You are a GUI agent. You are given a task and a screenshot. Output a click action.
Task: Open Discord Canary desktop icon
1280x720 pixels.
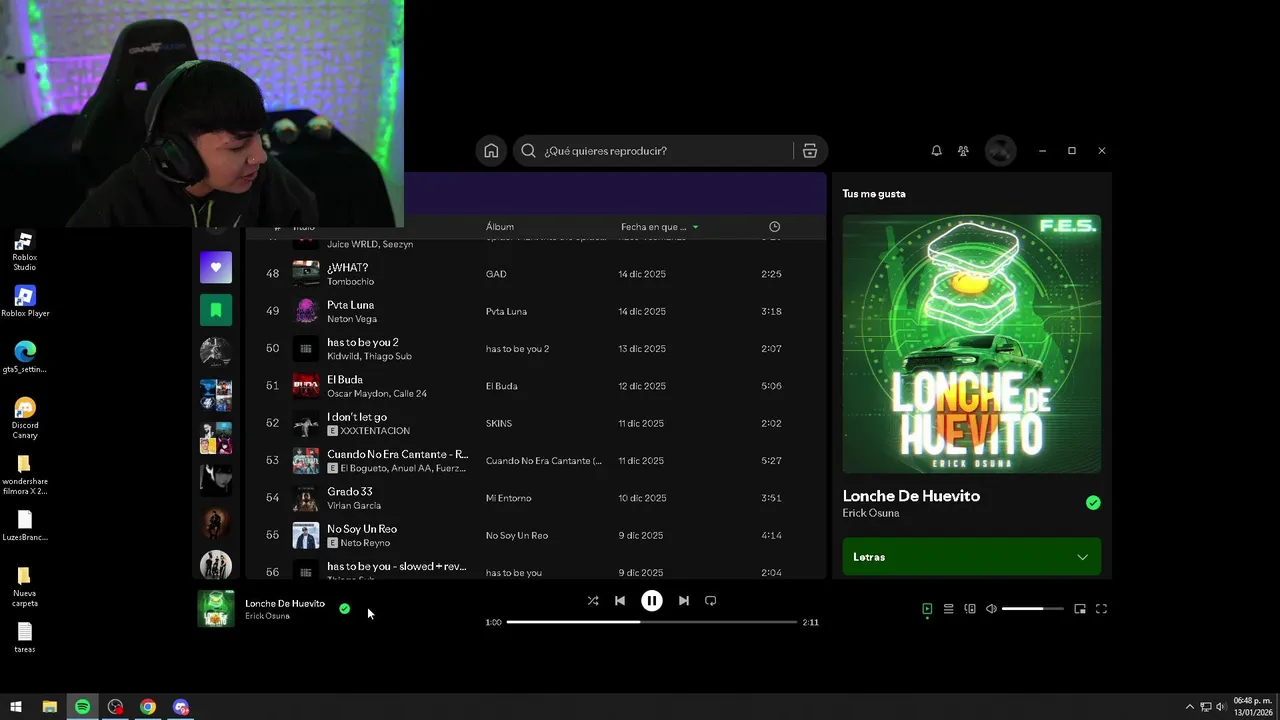point(24,418)
